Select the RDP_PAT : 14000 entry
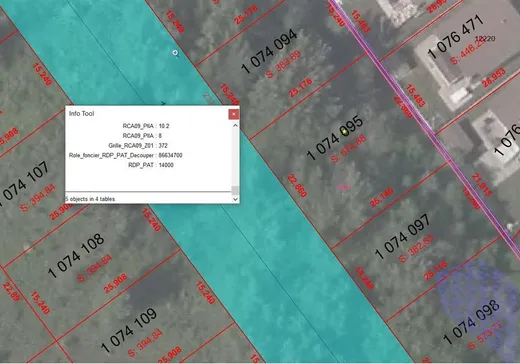520x364 pixels. [151, 165]
